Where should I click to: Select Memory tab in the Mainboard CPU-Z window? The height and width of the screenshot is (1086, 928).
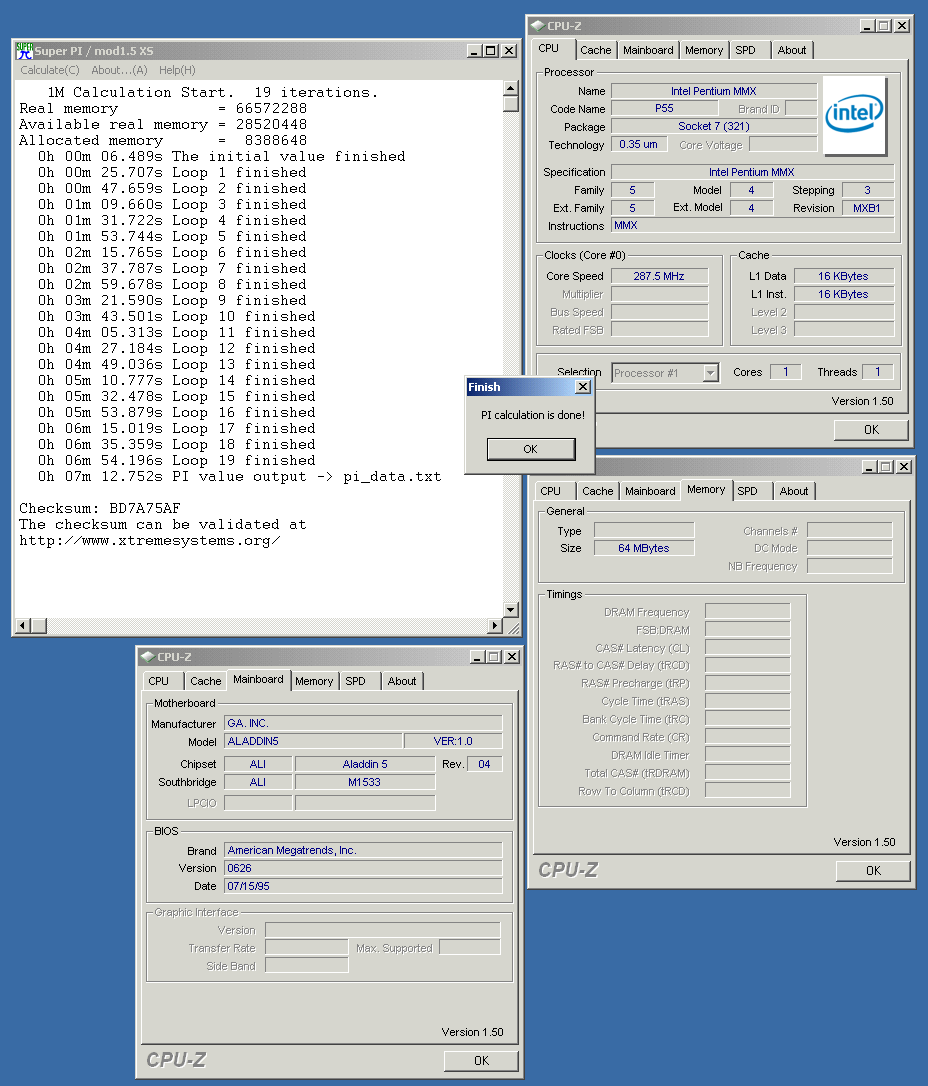pyautogui.click(x=314, y=681)
